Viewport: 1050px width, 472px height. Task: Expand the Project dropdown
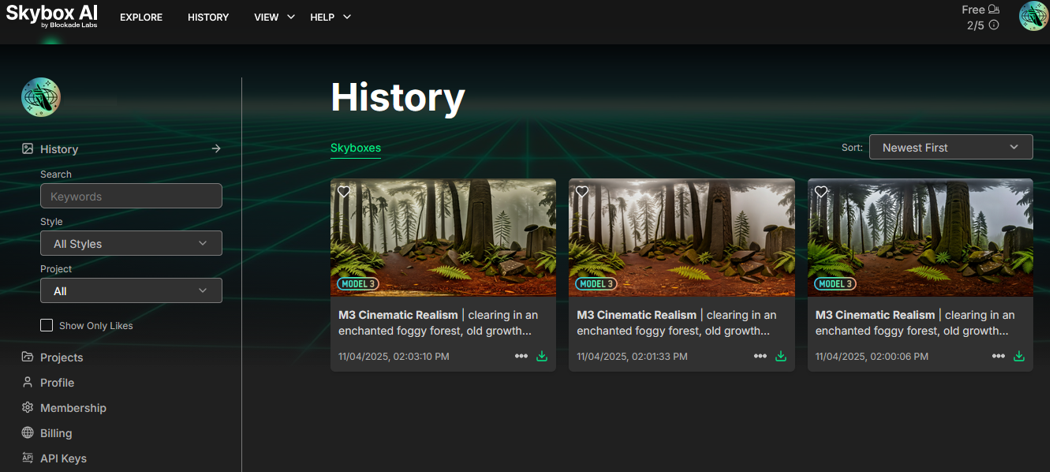coord(131,291)
